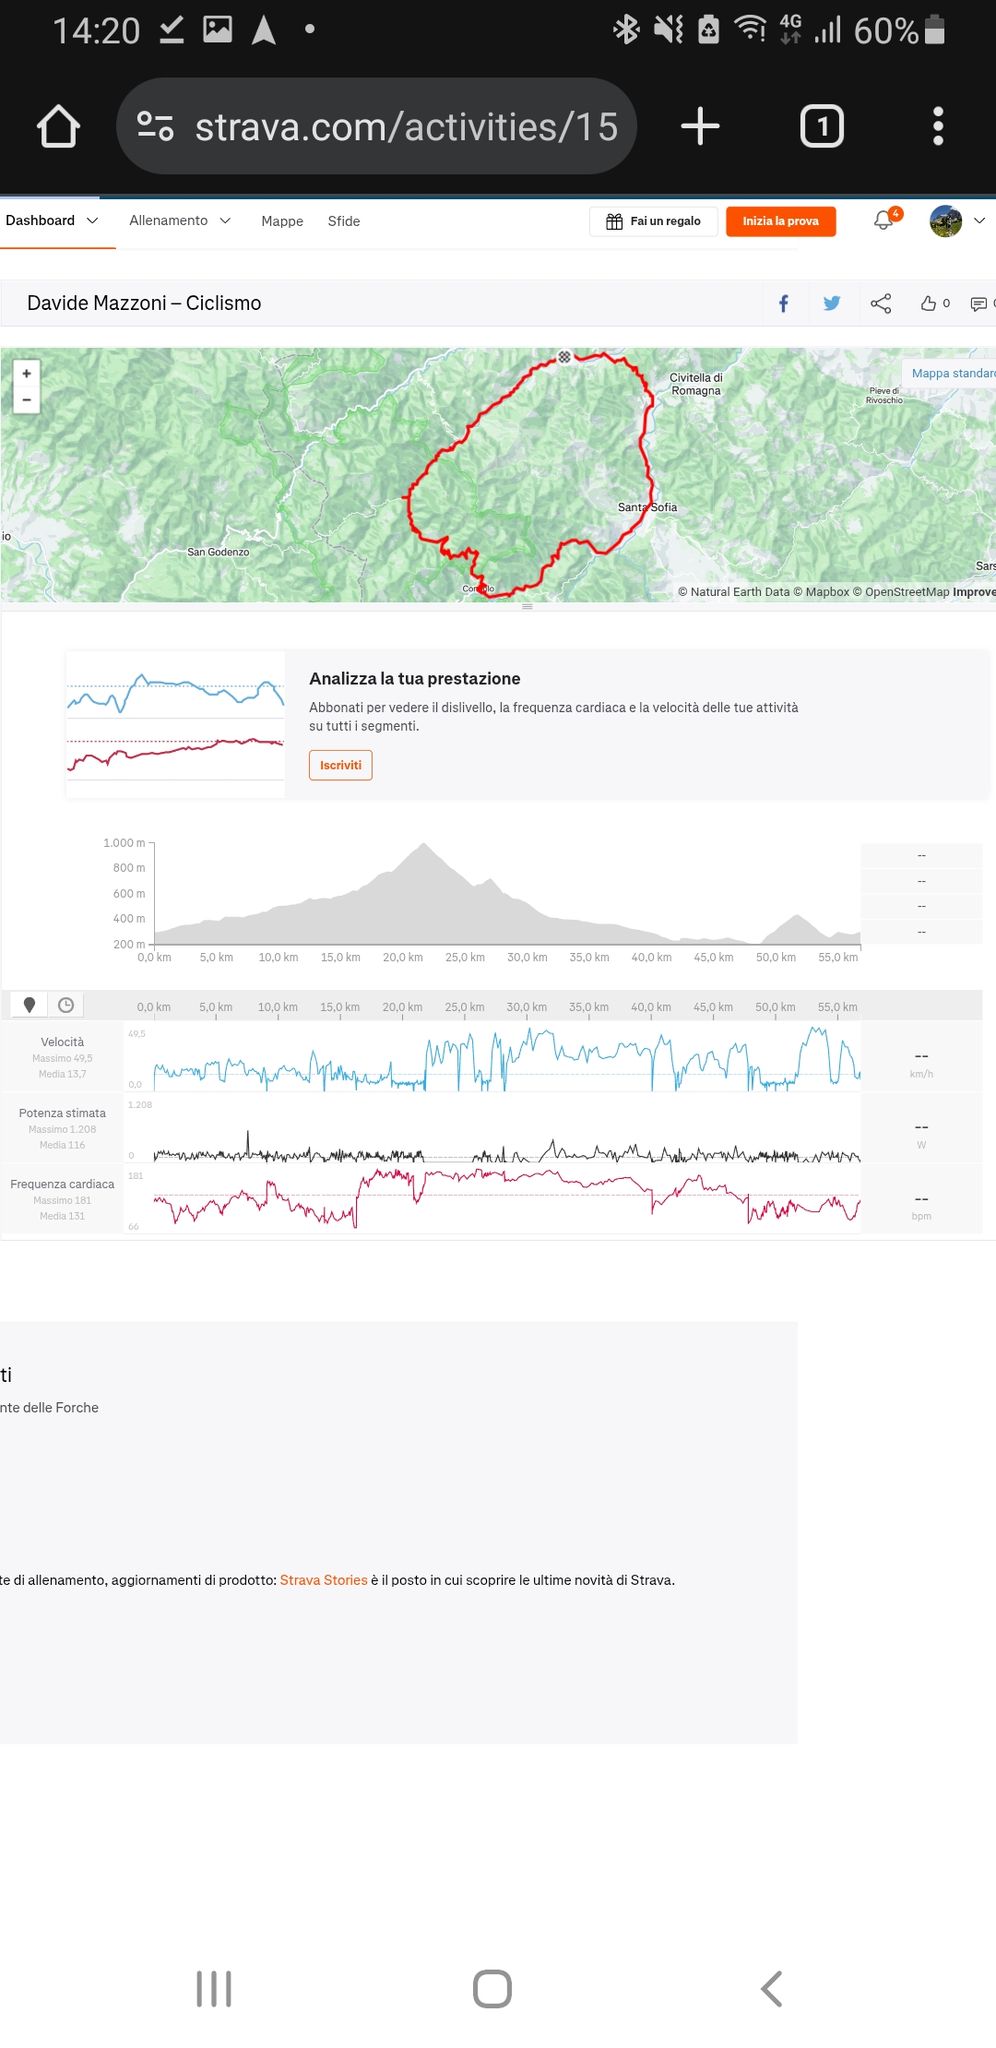Image resolution: width=996 pixels, height=2048 pixels.
Task: Switch chart axis to distance pin
Action: (30, 1005)
